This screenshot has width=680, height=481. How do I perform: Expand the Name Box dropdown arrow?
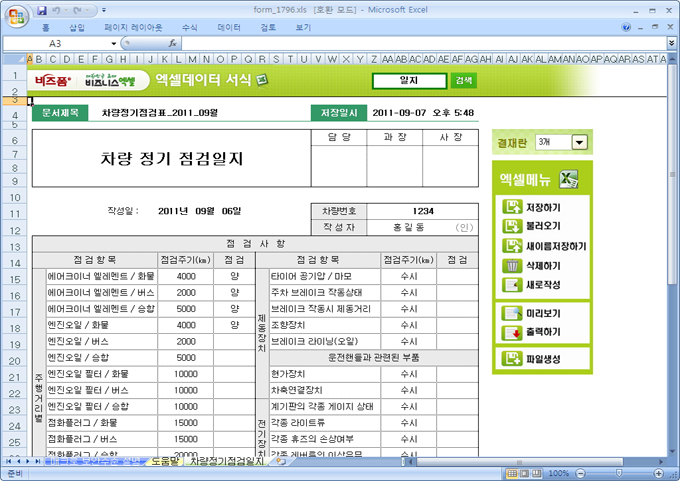(114, 43)
